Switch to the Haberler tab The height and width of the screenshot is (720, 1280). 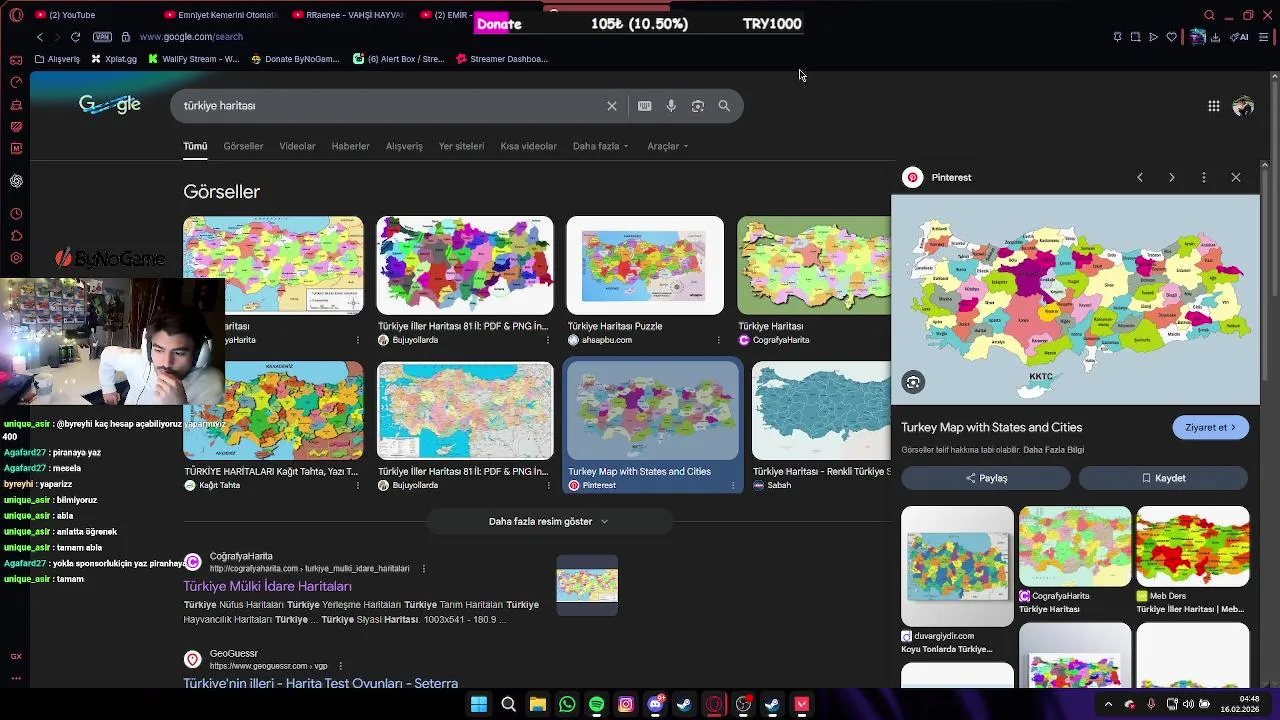[x=350, y=146]
